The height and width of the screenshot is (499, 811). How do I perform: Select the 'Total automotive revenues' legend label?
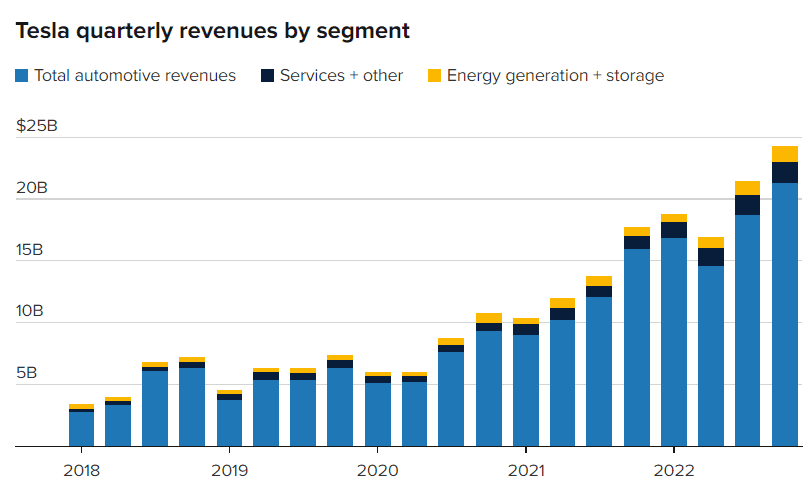pos(135,75)
